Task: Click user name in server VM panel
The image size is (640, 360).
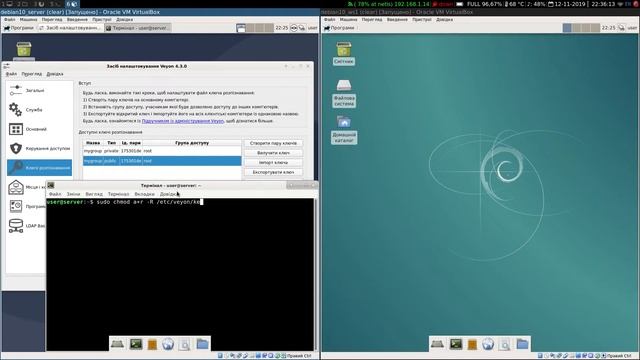Action: tap(313, 28)
